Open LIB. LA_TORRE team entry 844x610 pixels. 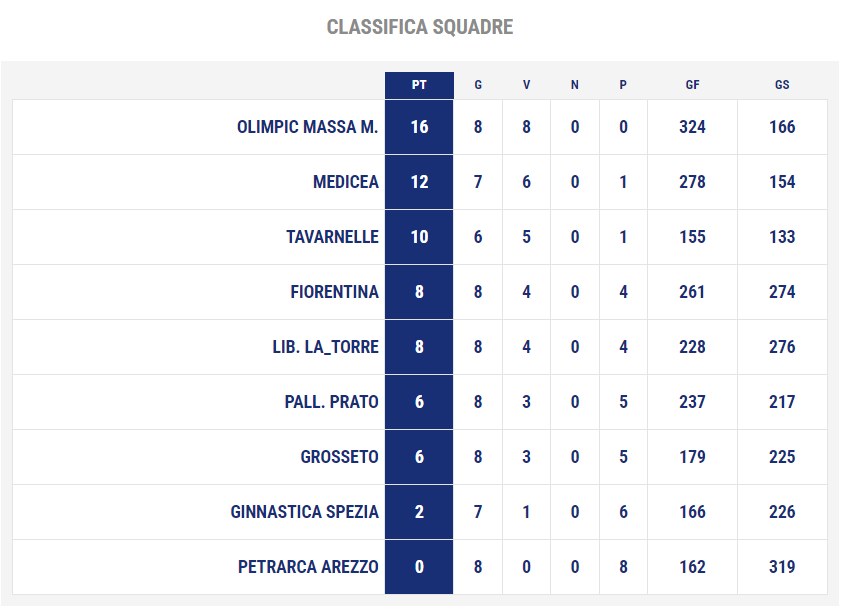[325, 347]
